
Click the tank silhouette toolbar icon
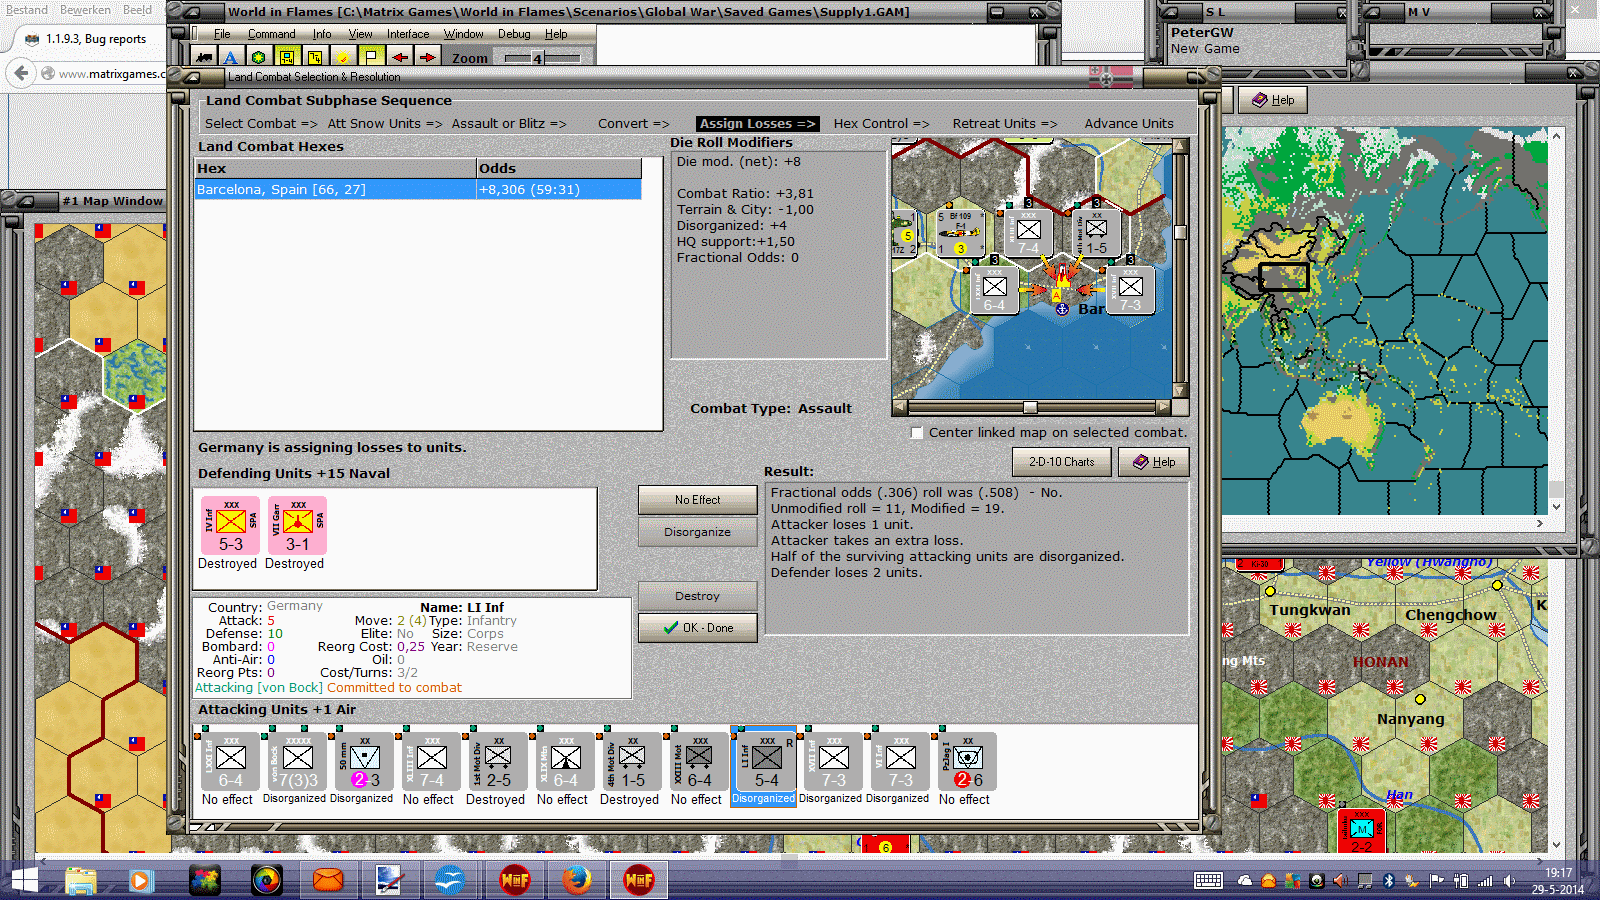tap(204, 57)
